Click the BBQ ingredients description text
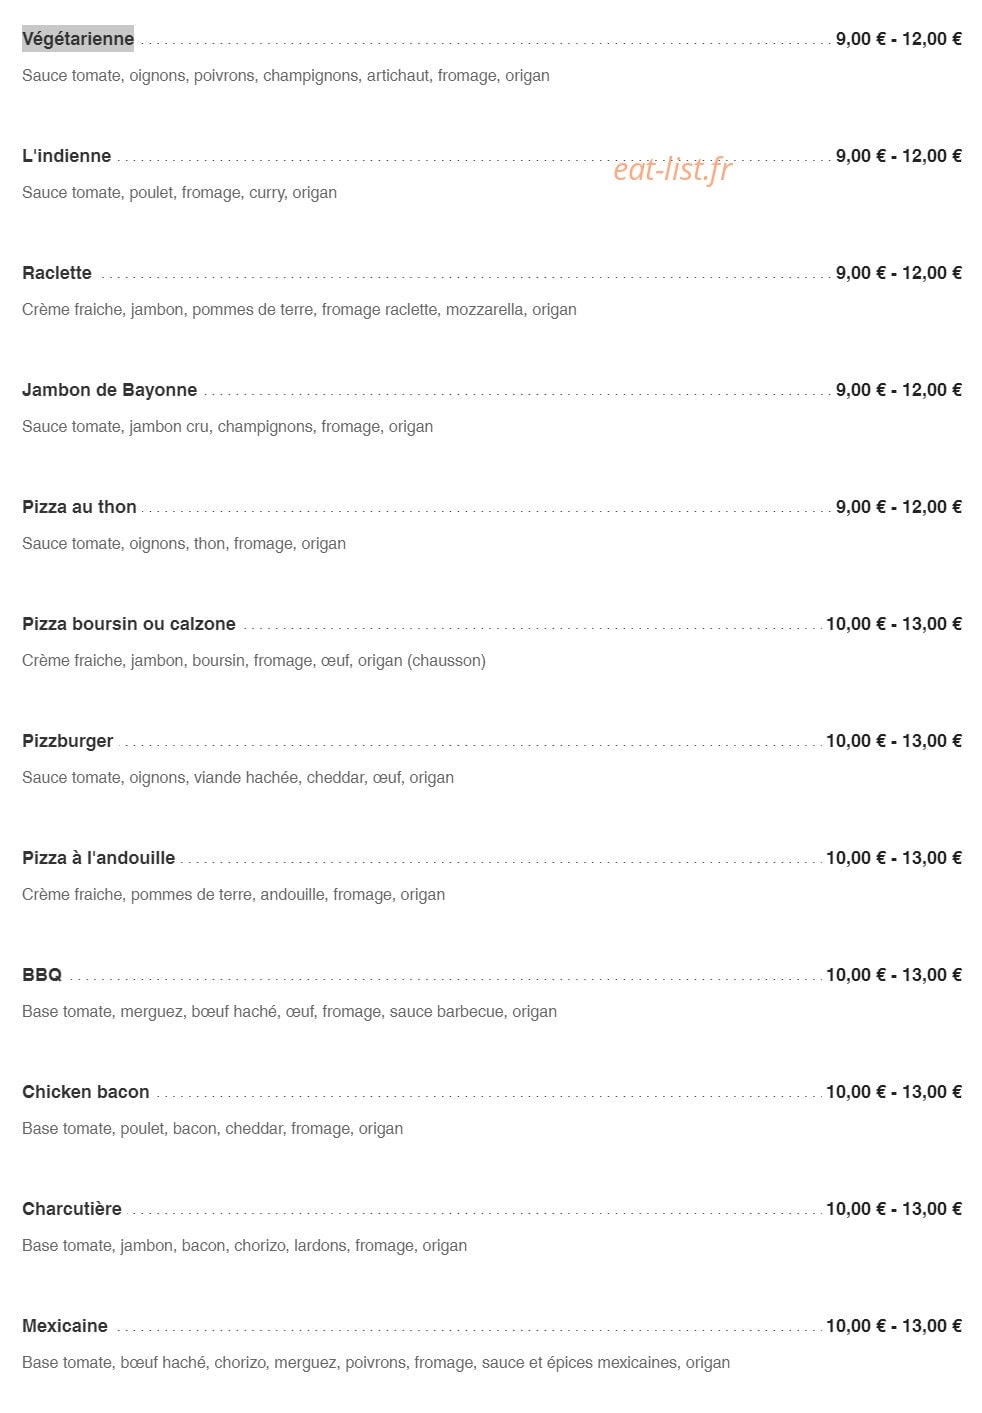The height and width of the screenshot is (1413, 982). tap(290, 1012)
